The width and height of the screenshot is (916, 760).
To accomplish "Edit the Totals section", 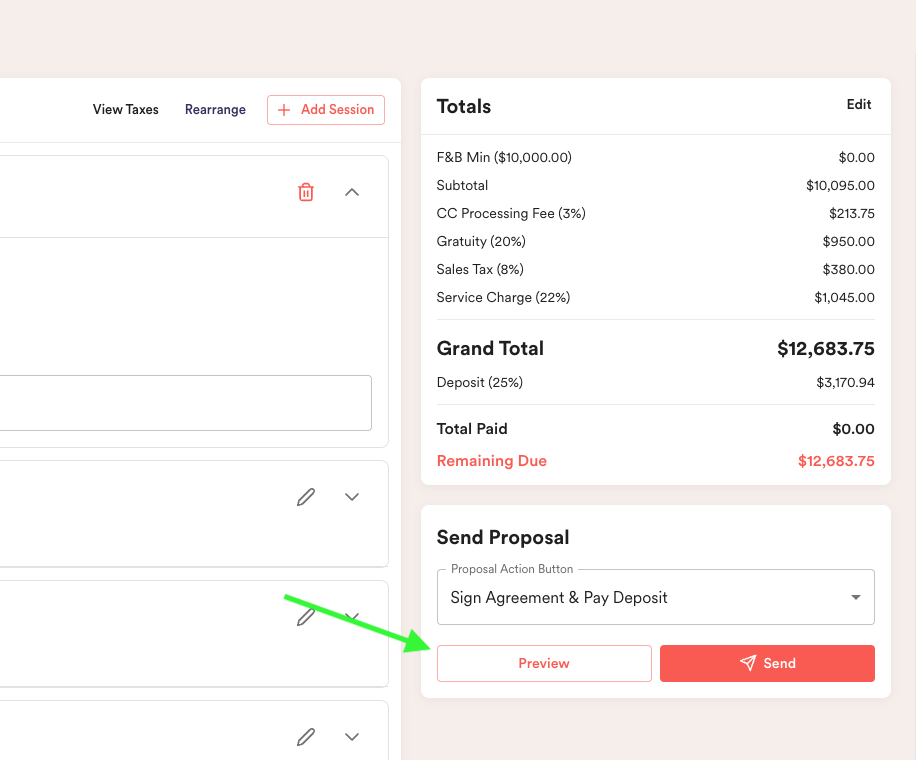I will (859, 105).
